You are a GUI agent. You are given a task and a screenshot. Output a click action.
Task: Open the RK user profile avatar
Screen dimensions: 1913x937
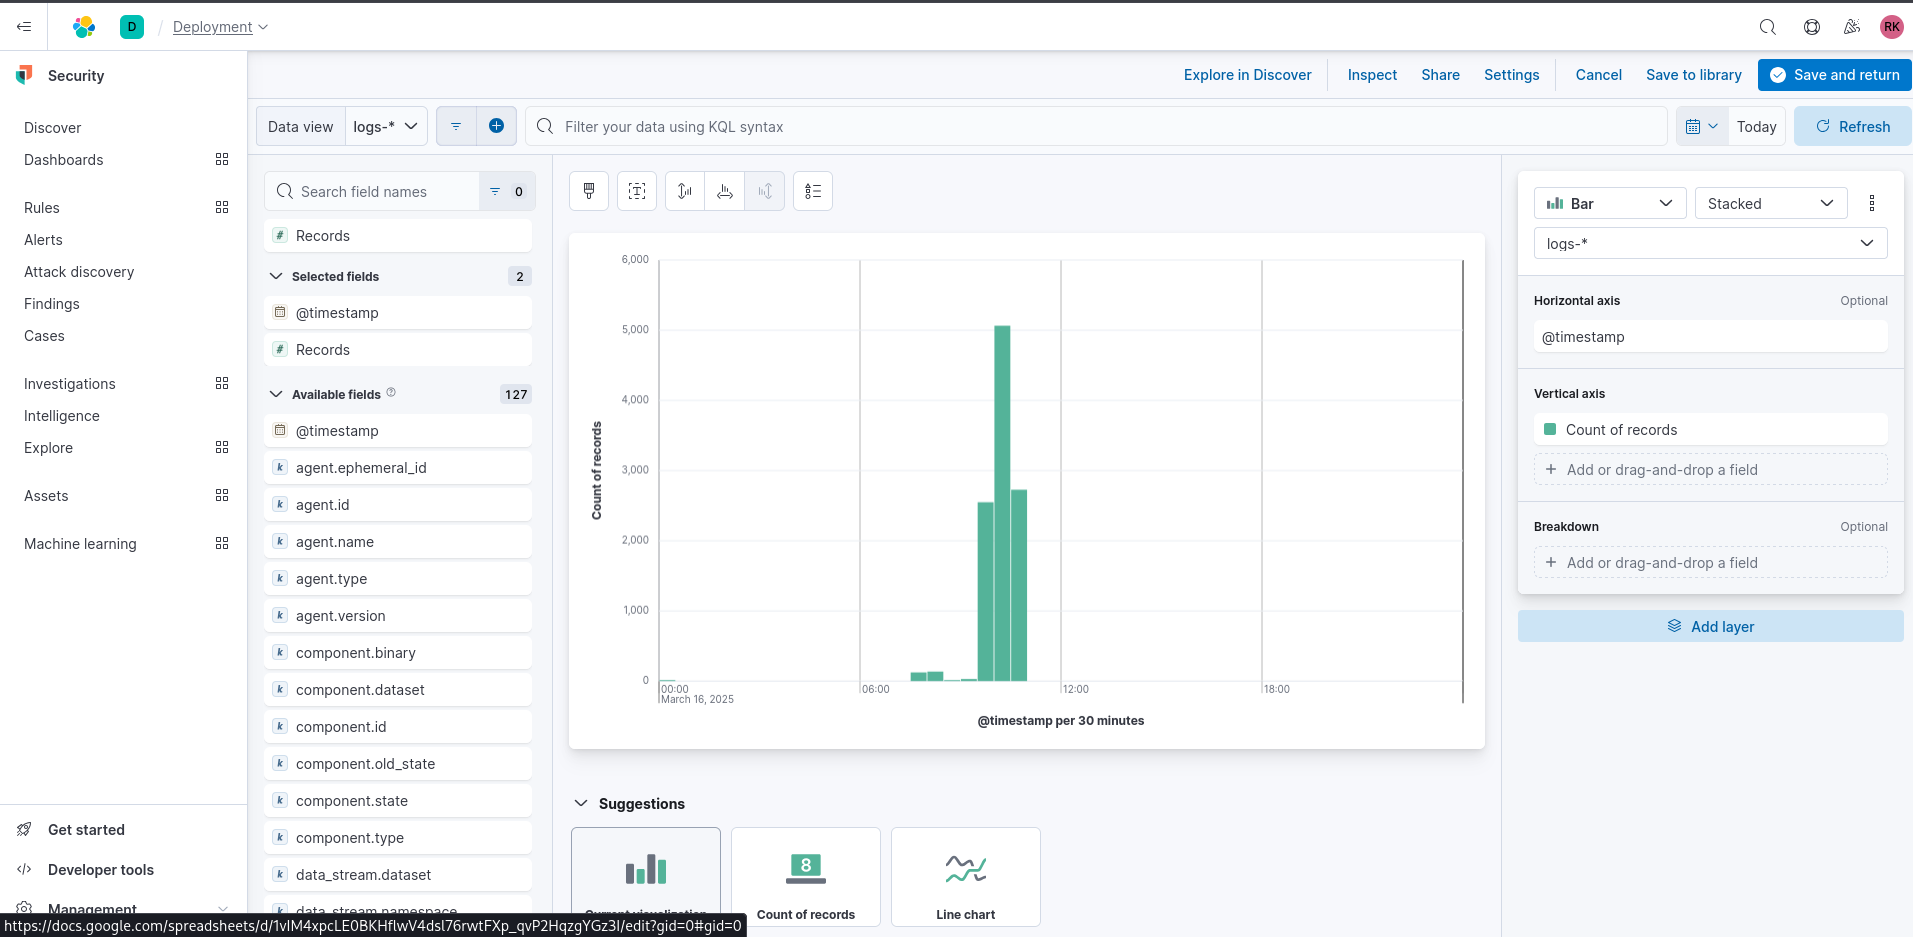coord(1891,27)
